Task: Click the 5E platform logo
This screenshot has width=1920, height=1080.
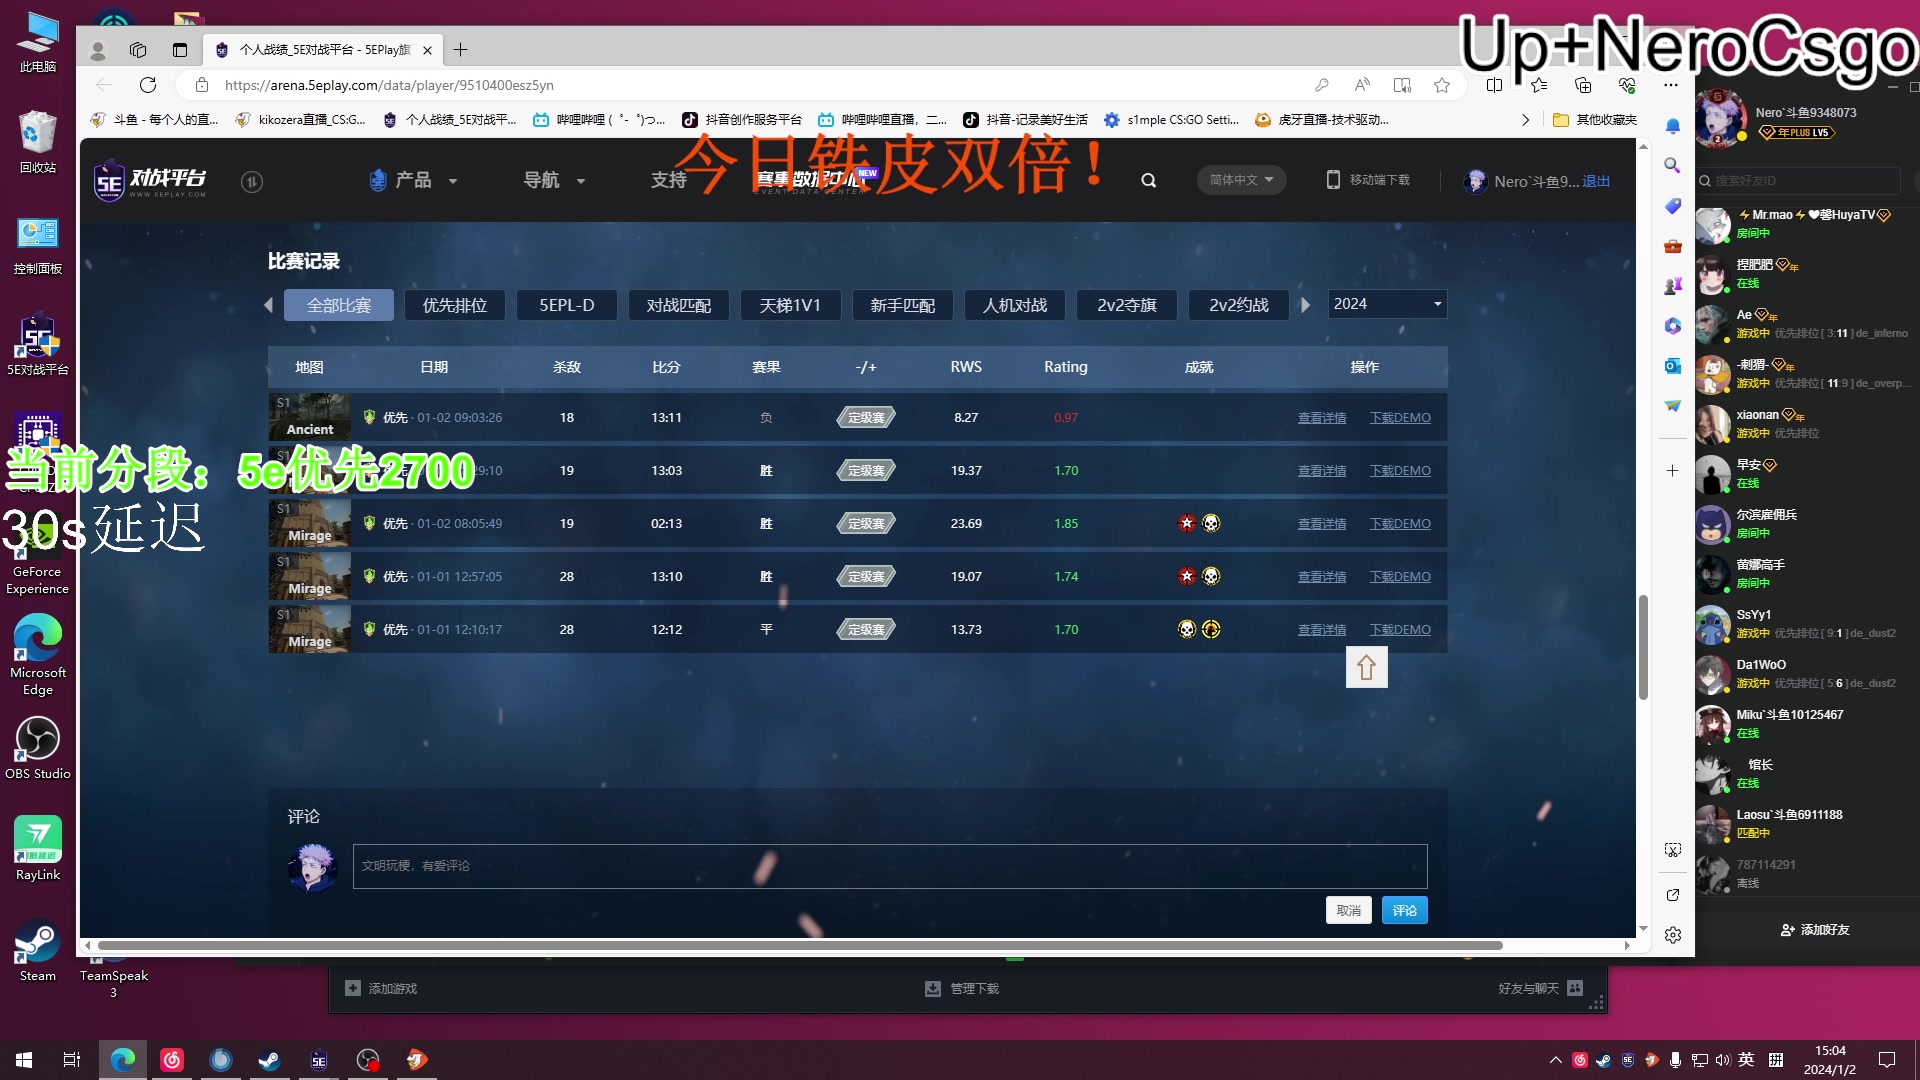Action: (x=151, y=180)
